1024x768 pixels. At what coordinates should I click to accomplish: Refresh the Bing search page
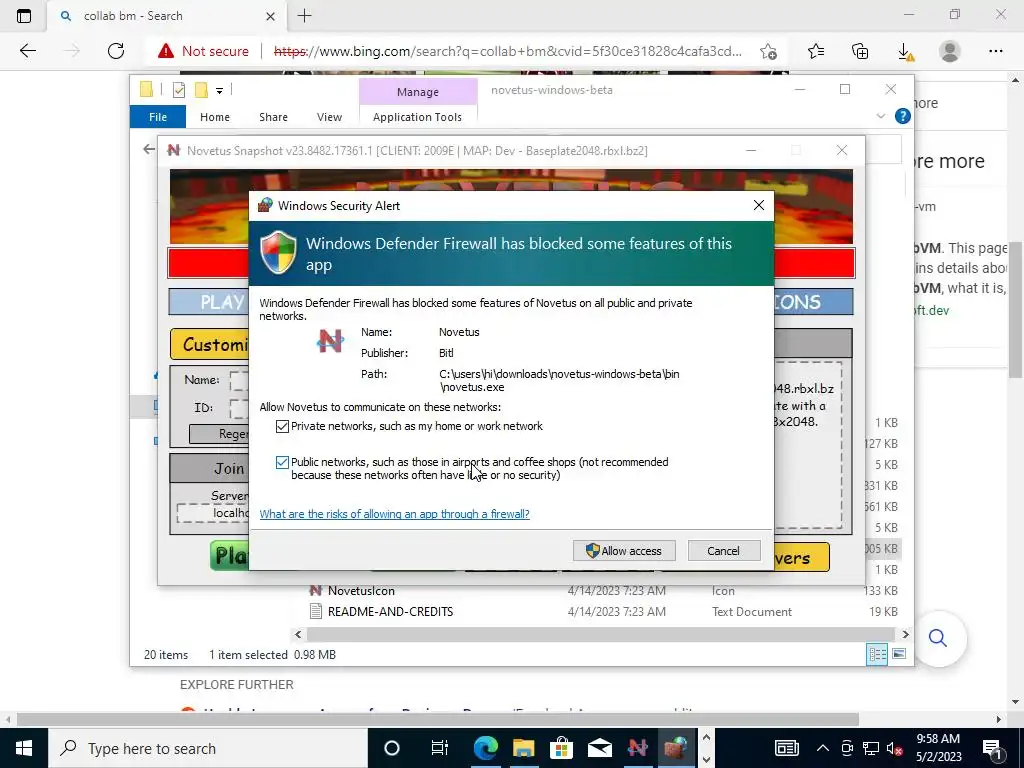pyautogui.click(x=116, y=51)
